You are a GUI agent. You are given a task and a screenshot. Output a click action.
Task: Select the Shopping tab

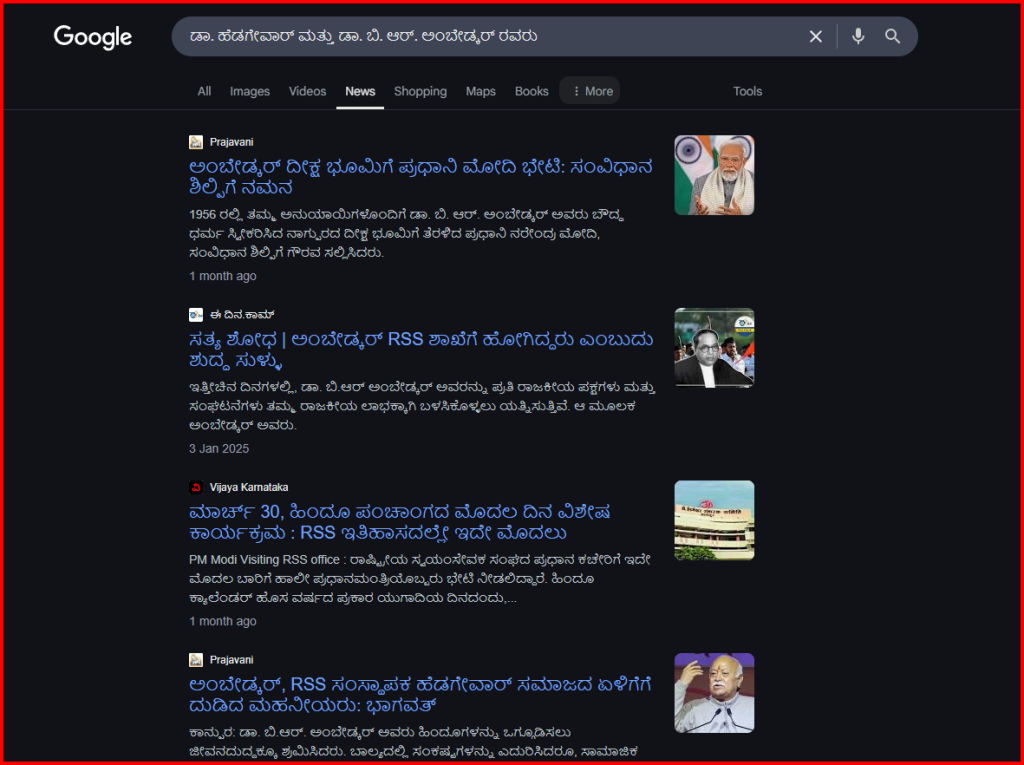[x=420, y=91]
